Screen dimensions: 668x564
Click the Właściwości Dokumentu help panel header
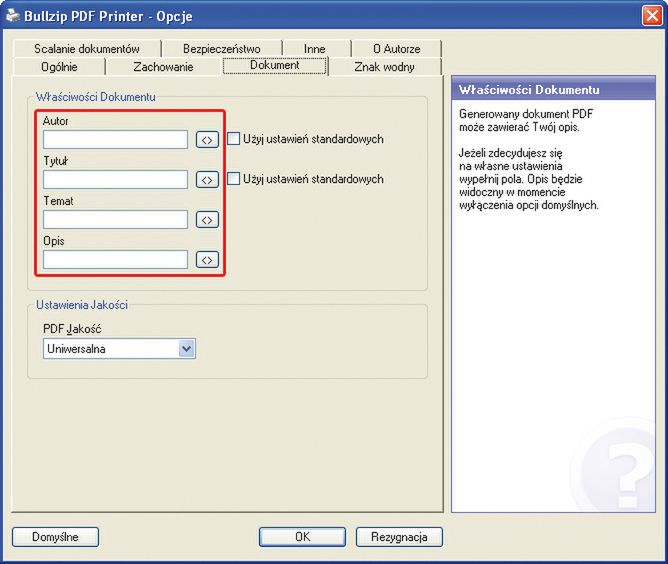click(553, 89)
